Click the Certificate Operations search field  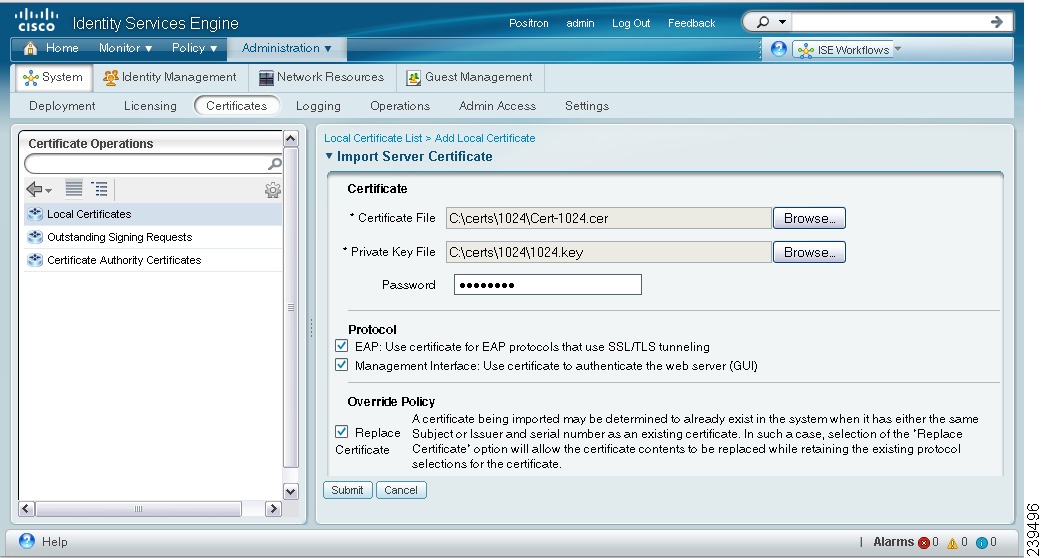pyautogui.click(x=152, y=163)
